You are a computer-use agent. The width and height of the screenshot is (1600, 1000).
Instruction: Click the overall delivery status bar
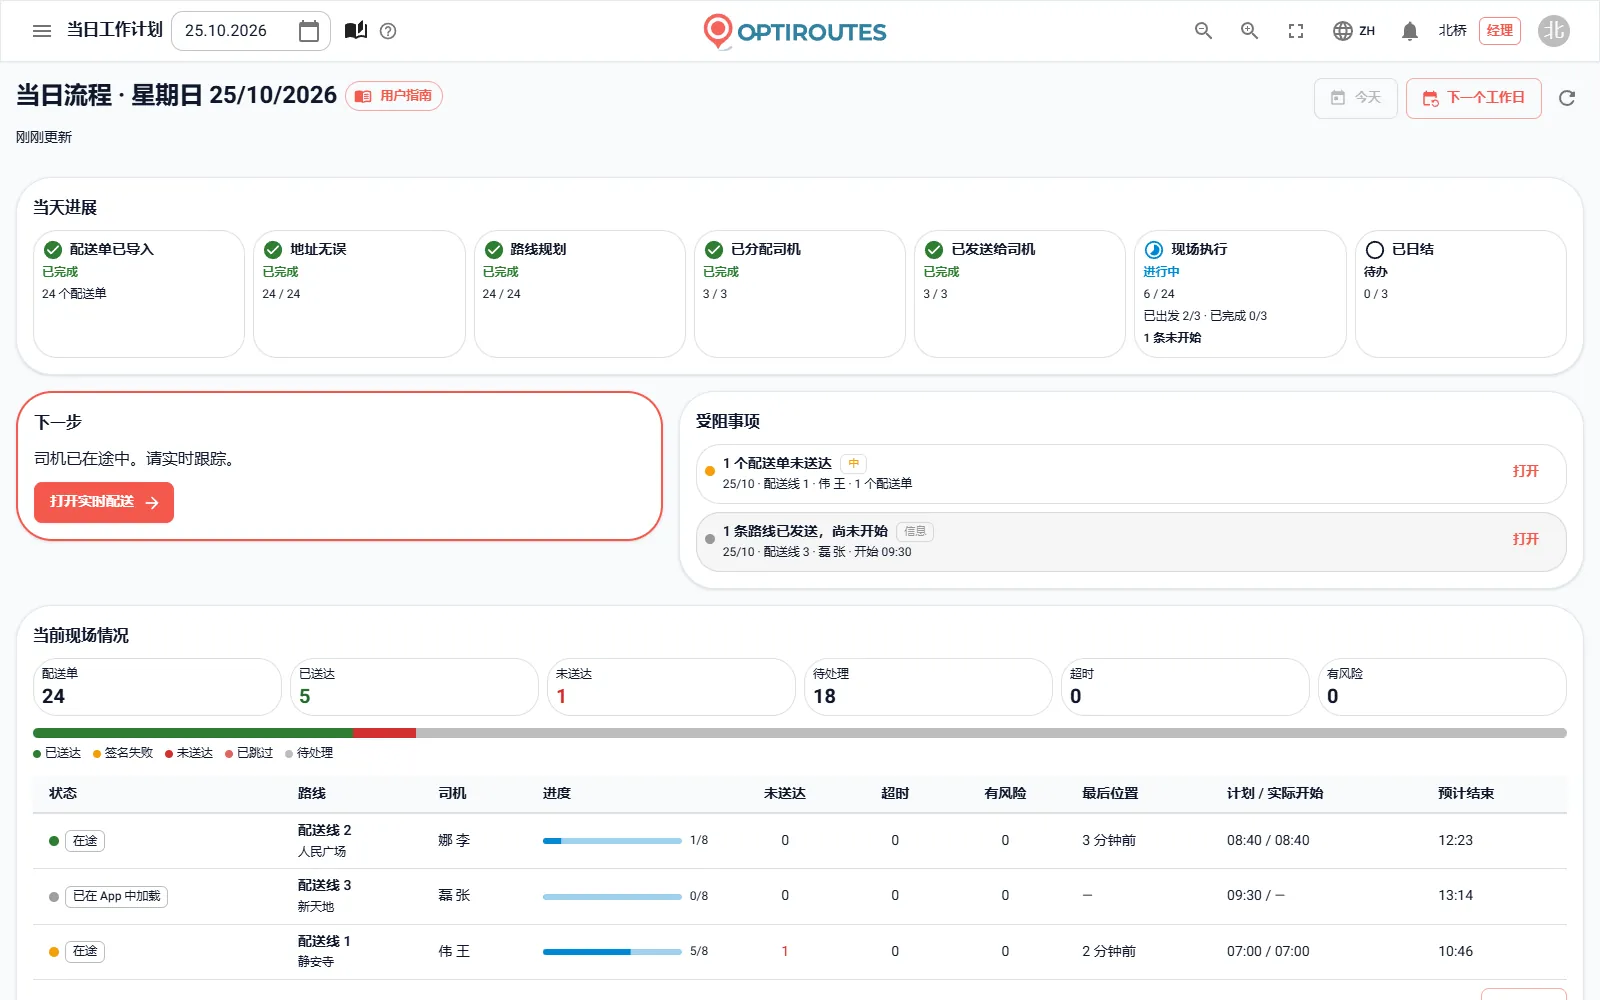coord(800,733)
